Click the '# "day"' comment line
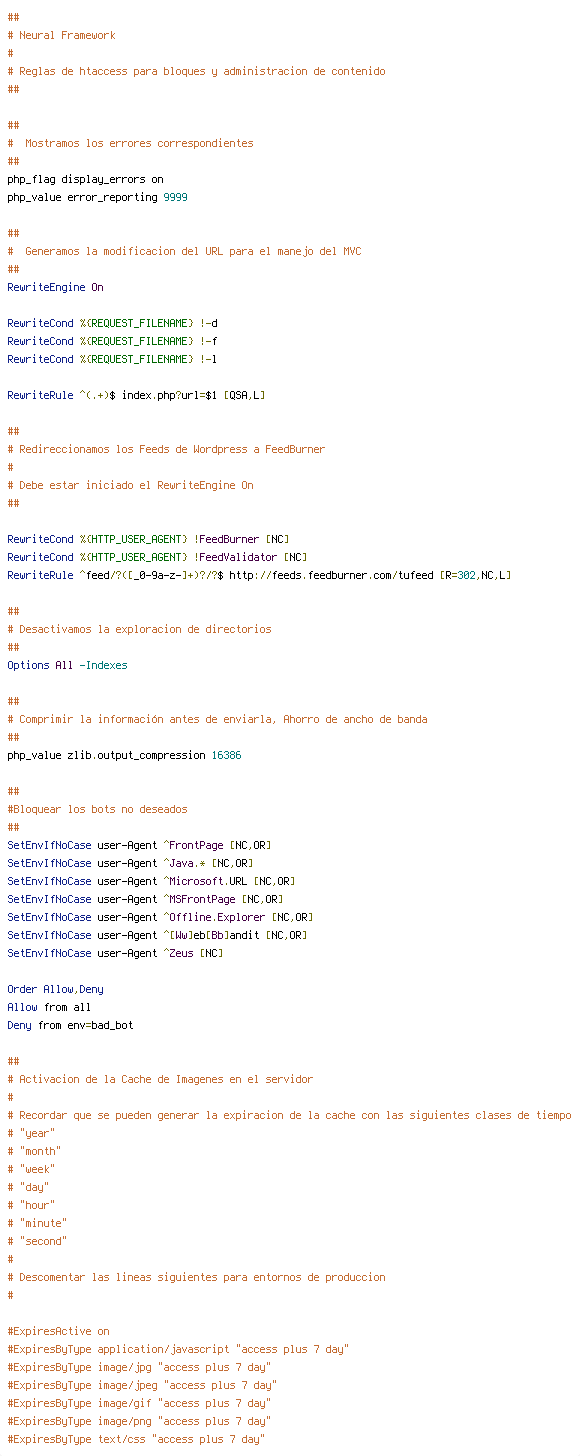The image size is (580, 1456). (x=28, y=1187)
